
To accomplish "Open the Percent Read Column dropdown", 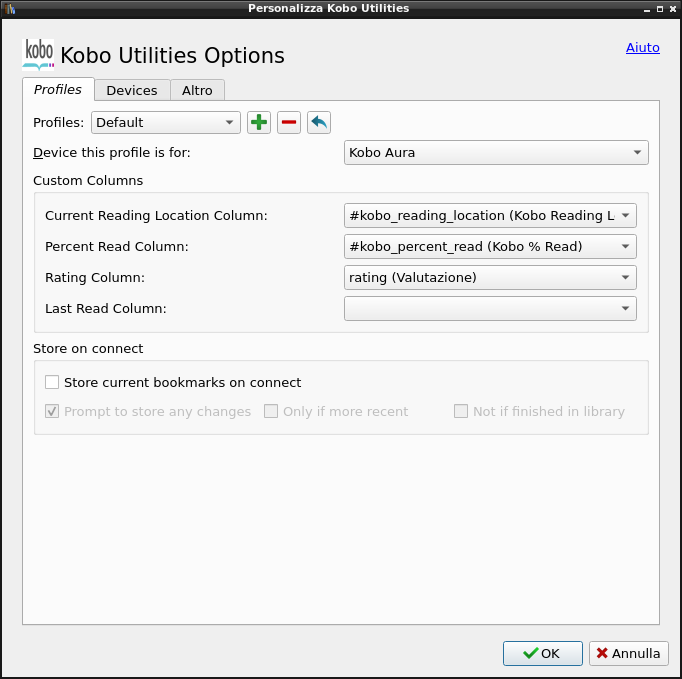I will pos(490,247).
